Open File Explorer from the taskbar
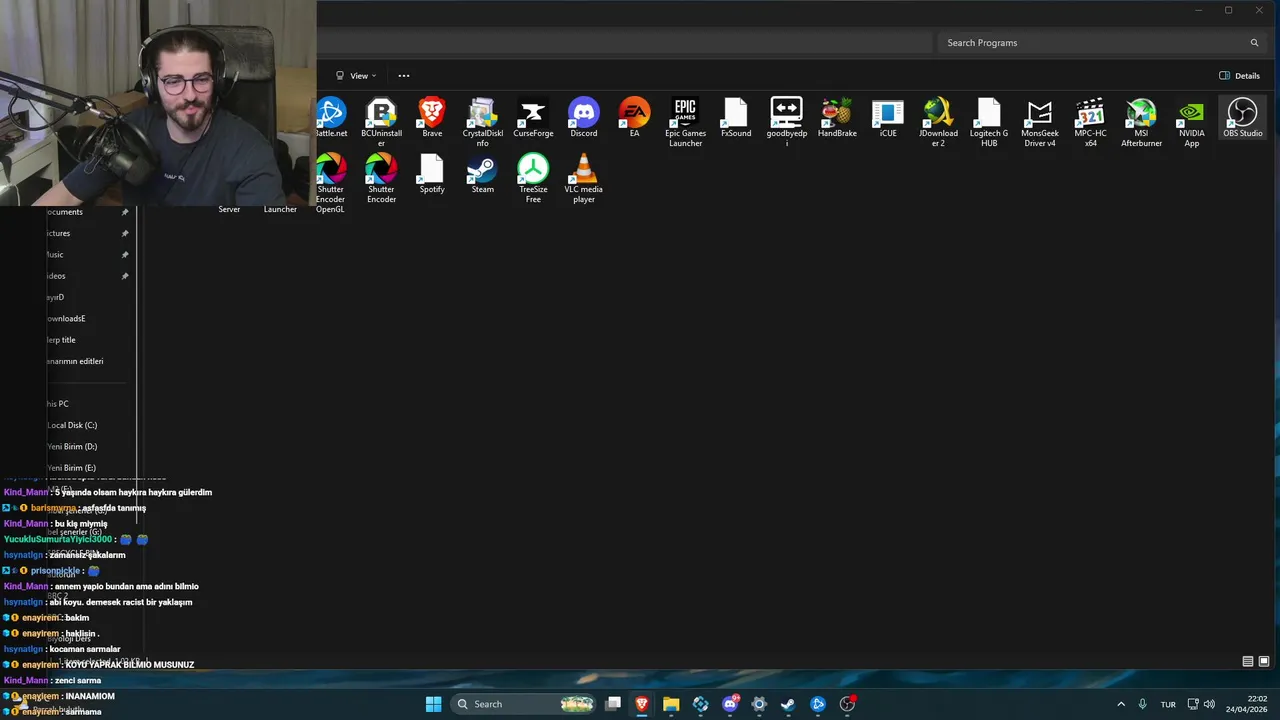 coord(671,704)
